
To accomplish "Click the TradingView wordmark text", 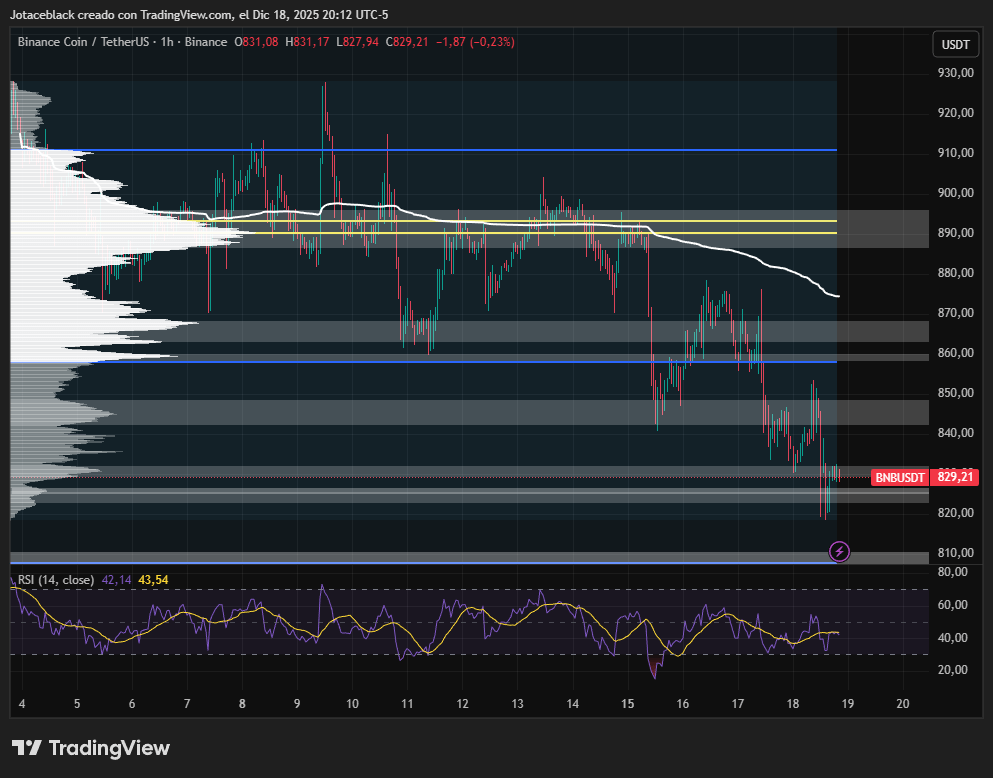I will (x=109, y=748).
